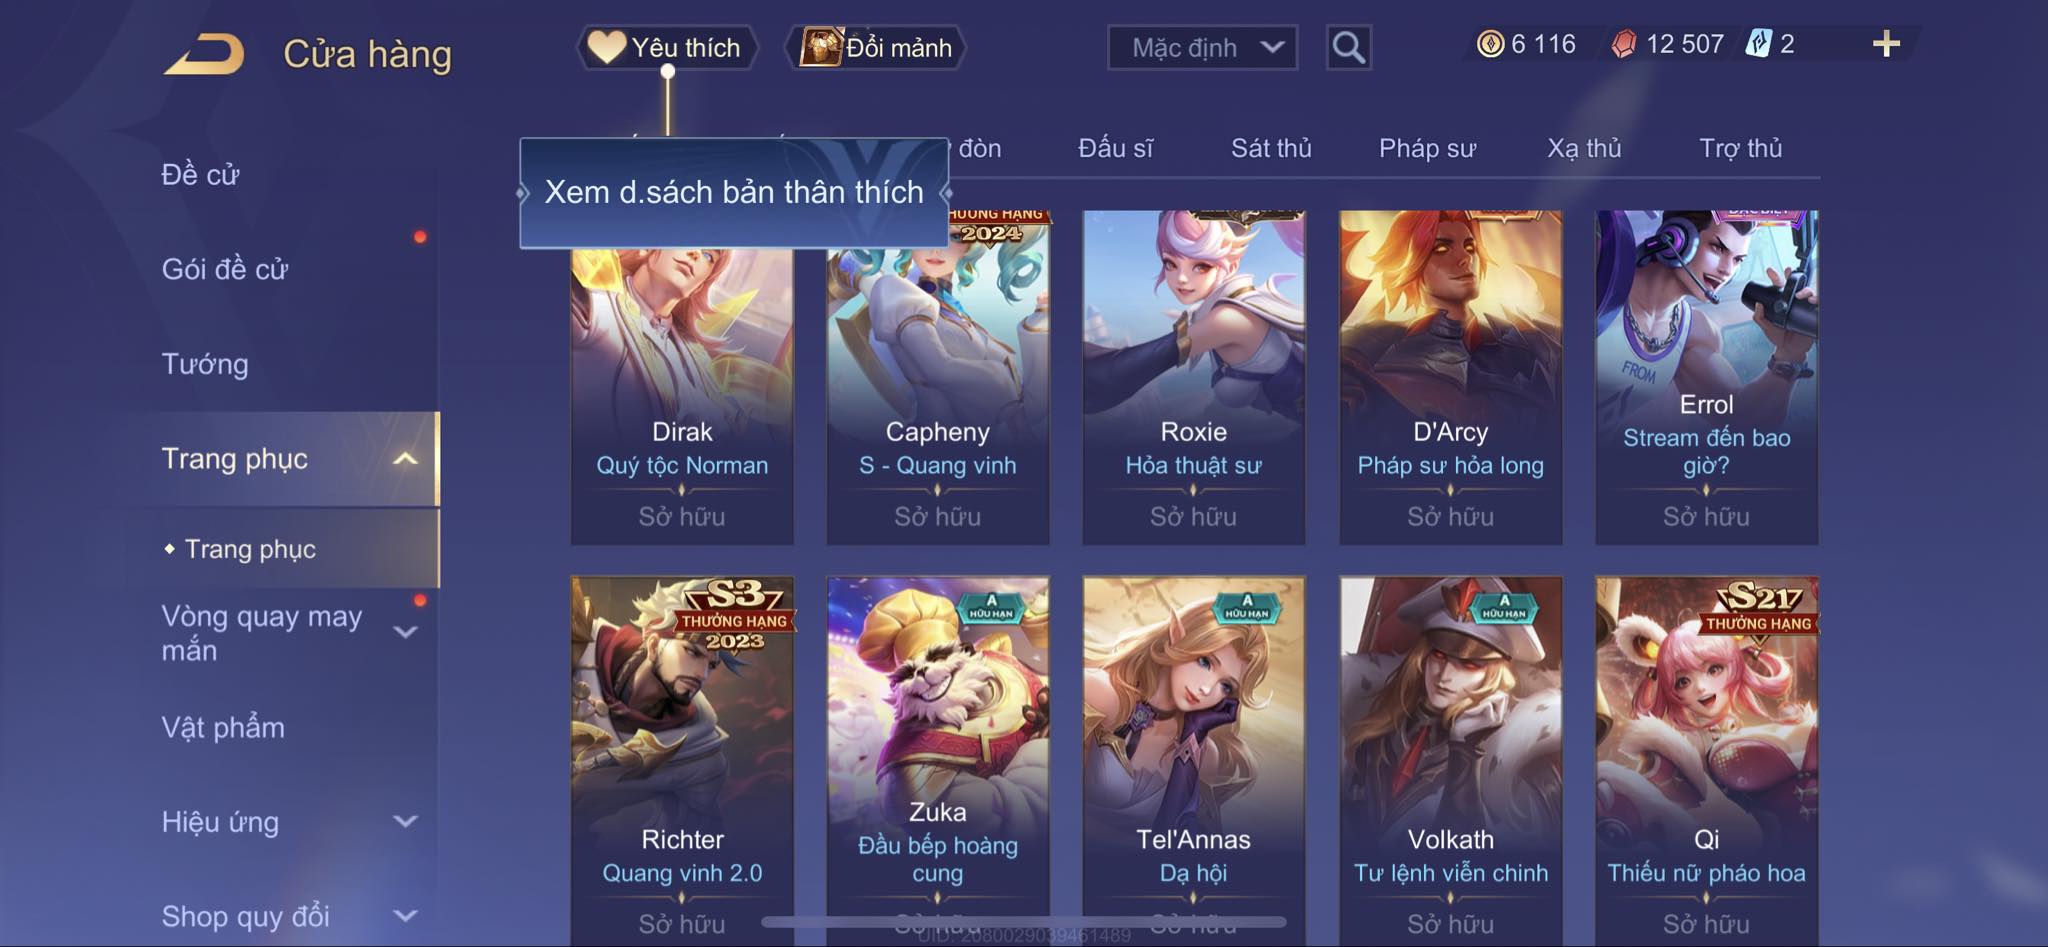Open the Mặc định sort dropdown
This screenshot has height=947, width=2048.
point(1202,47)
